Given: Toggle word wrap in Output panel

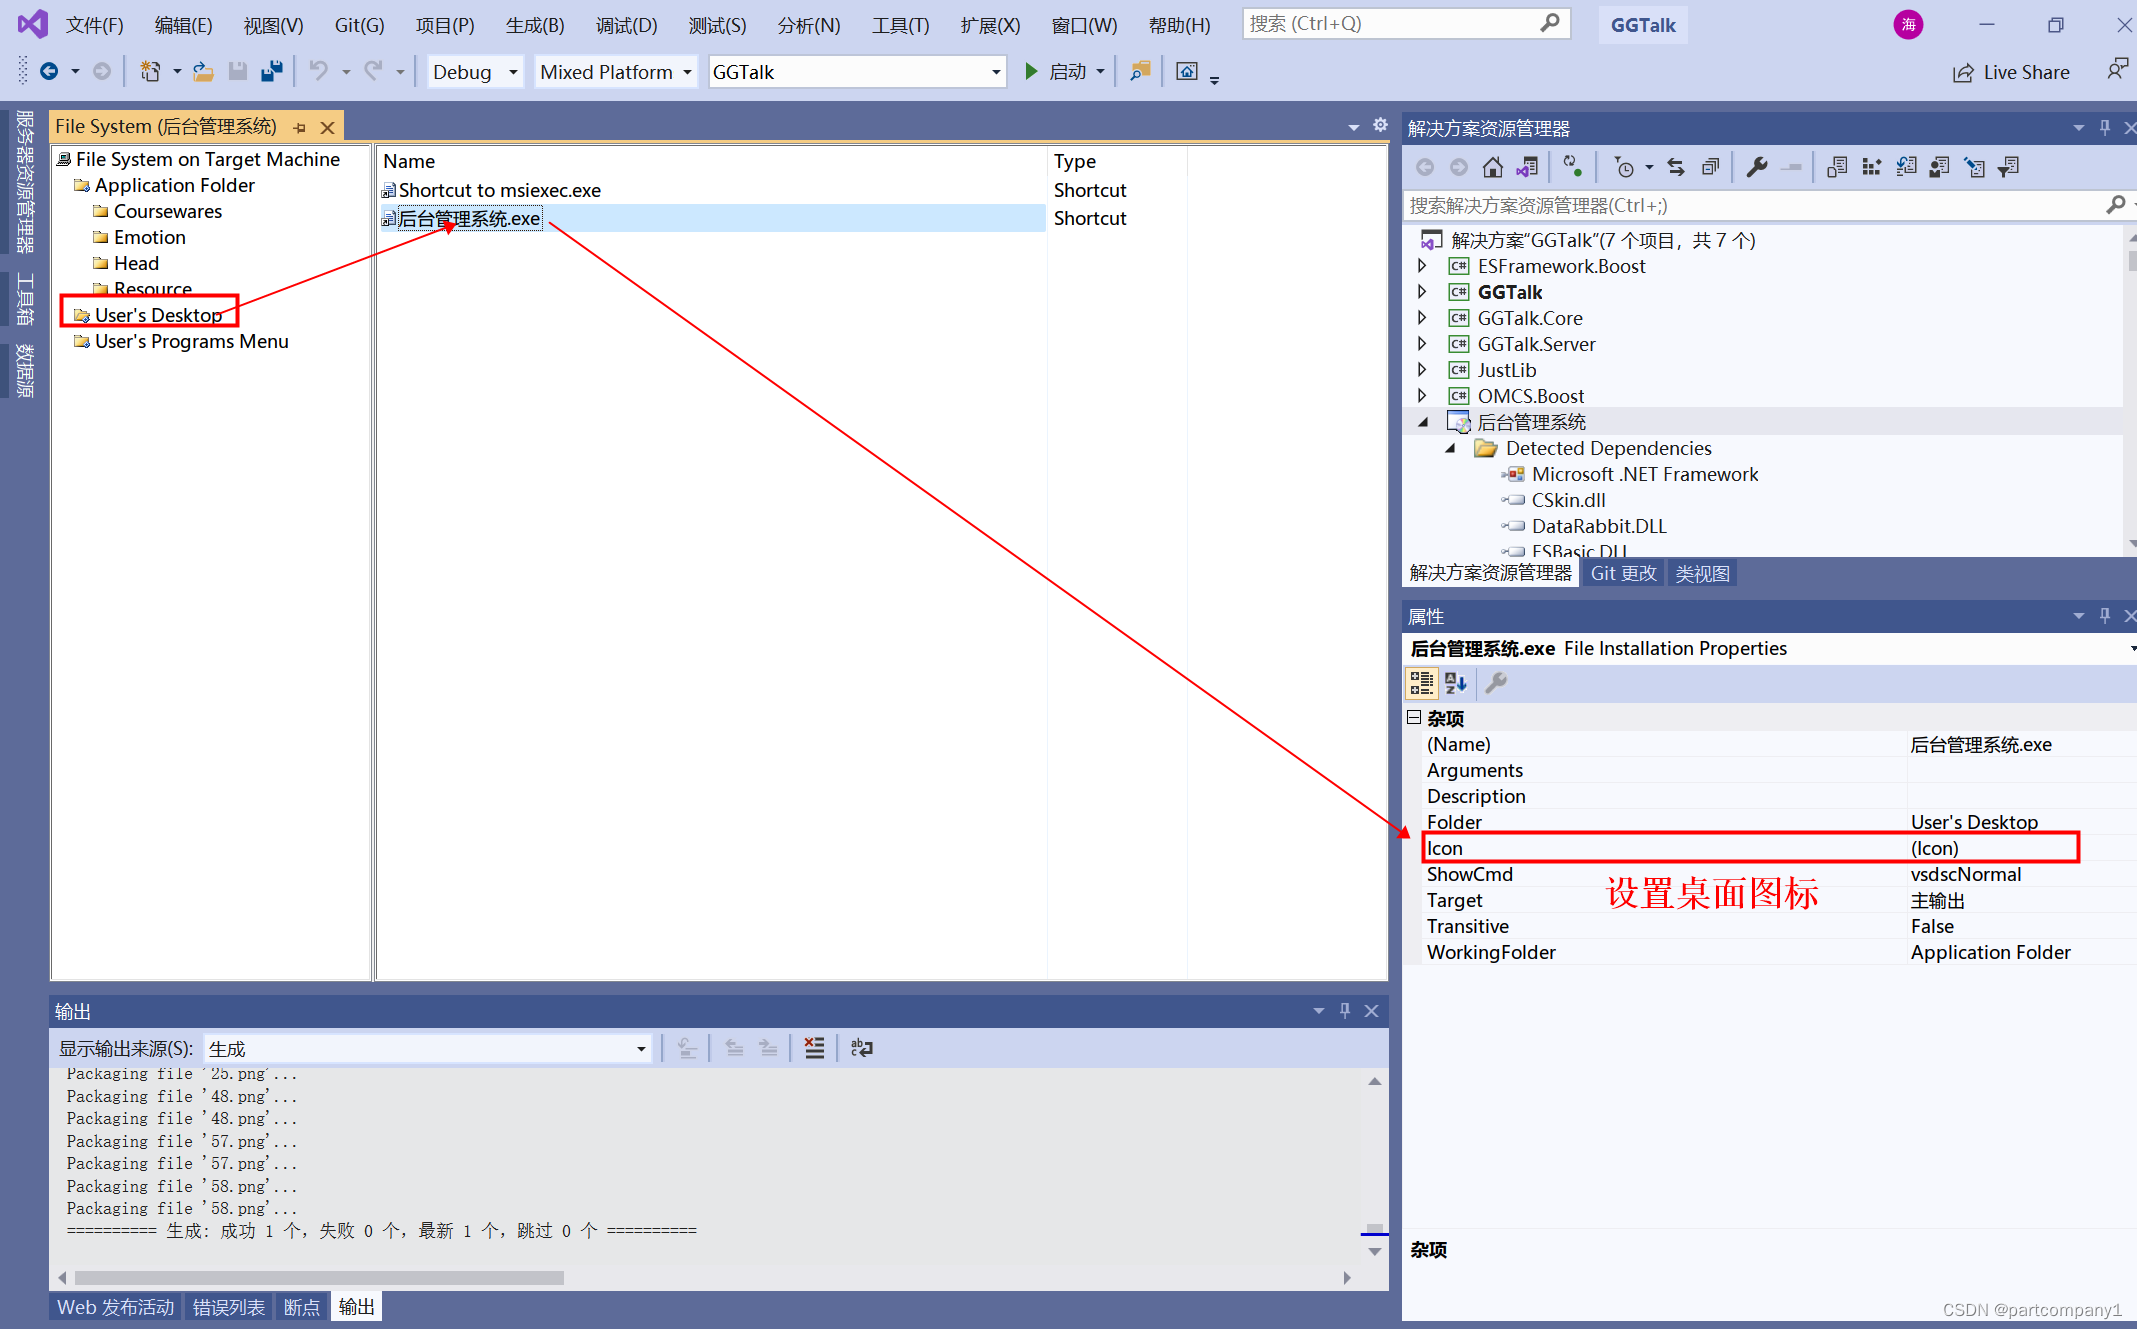Looking at the screenshot, I should (x=861, y=1048).
